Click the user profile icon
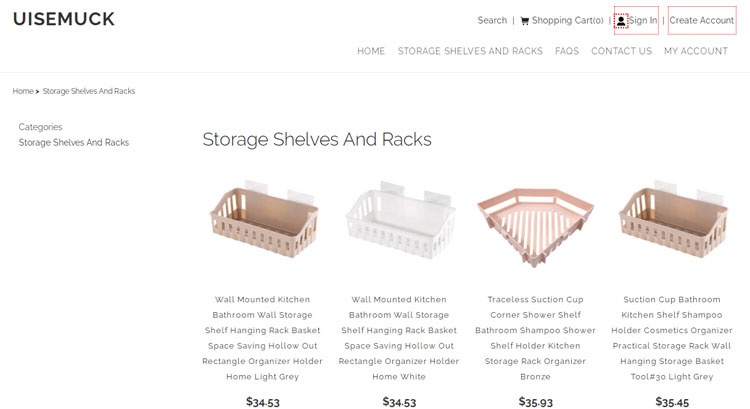This screenshot has height=409, width=750. (621, 21)
